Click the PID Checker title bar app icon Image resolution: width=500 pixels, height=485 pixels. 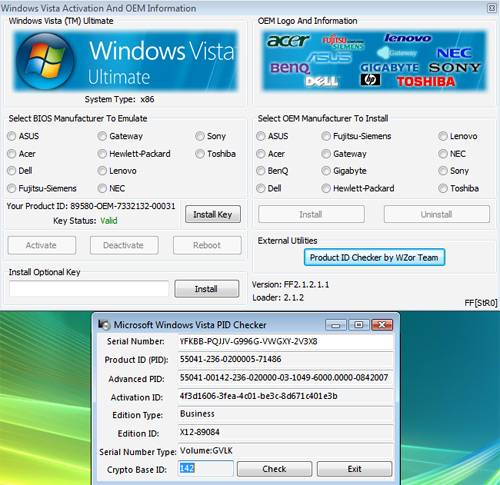[104, 324]
